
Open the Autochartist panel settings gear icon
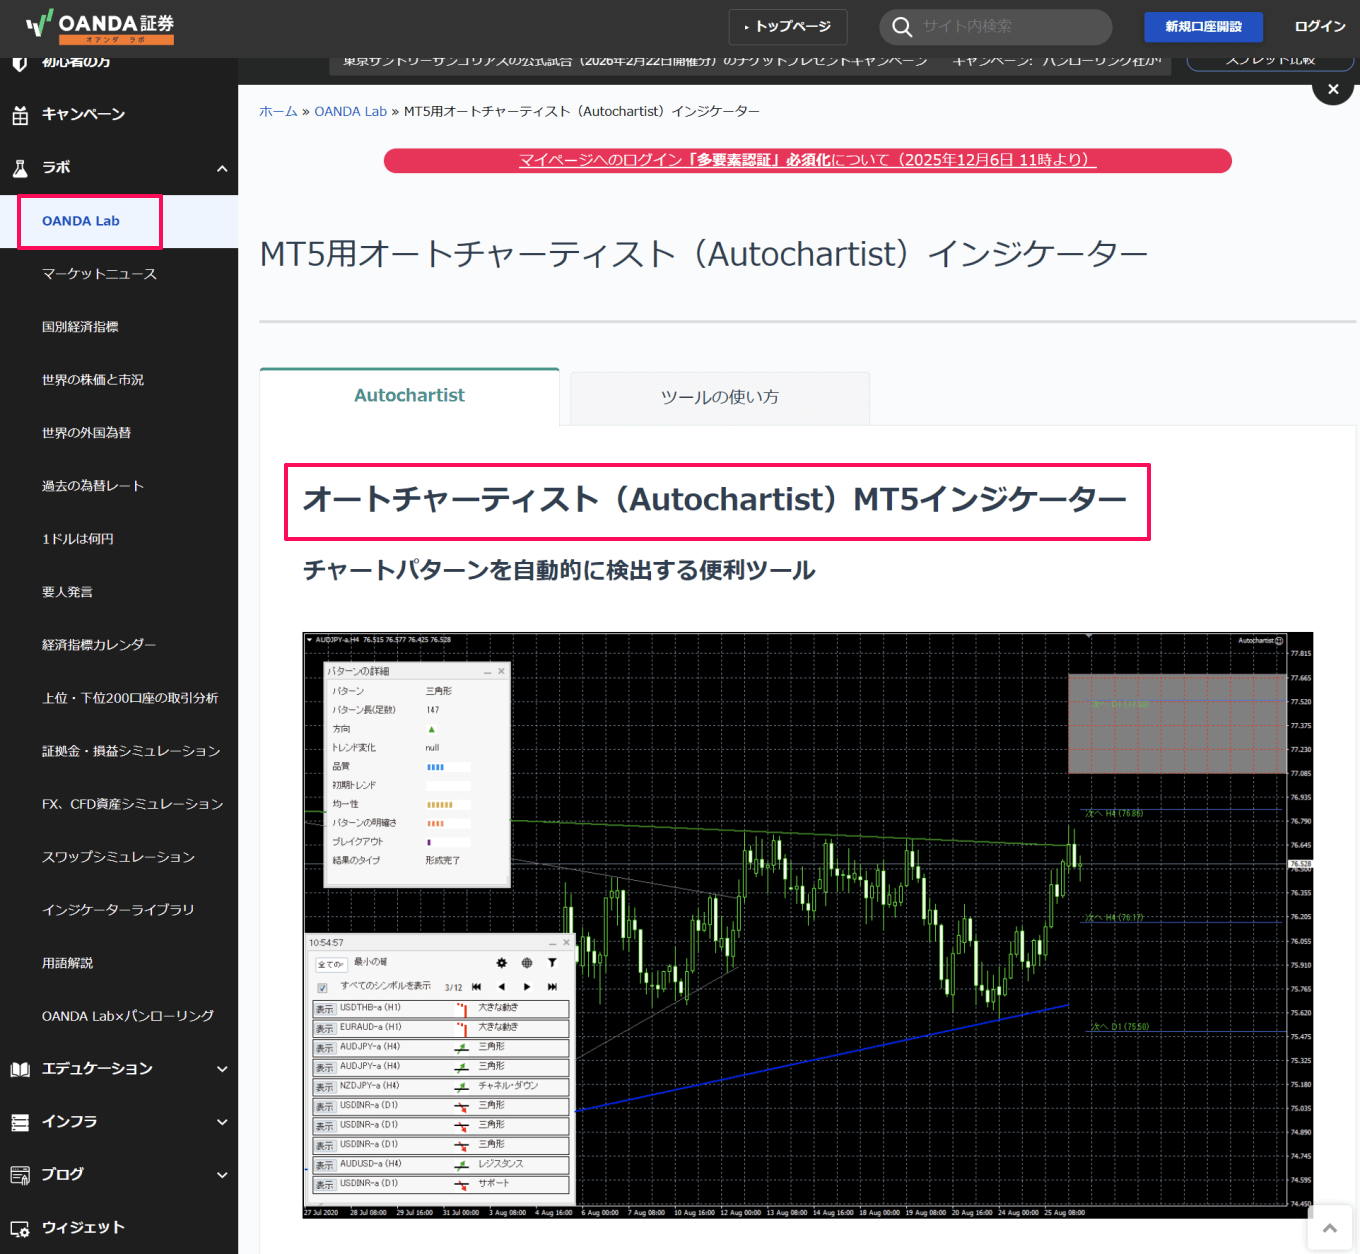502,963
